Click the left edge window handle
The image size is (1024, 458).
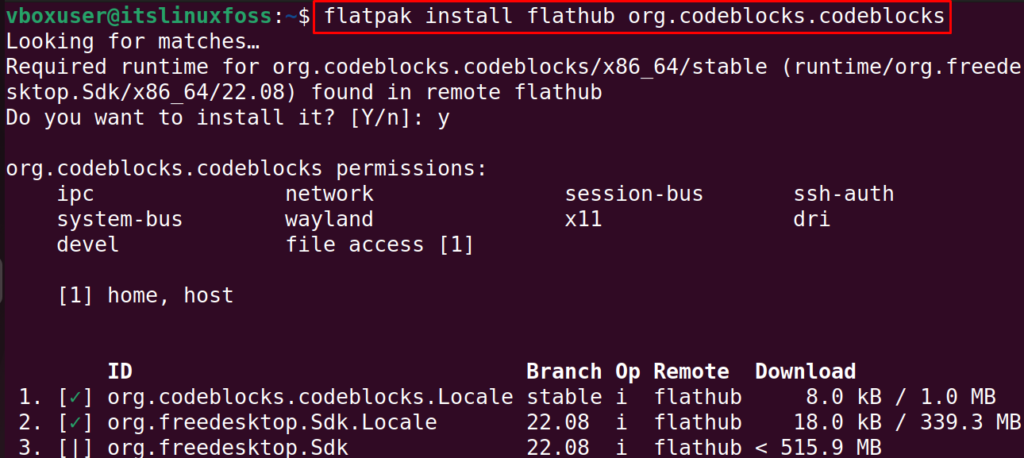coord(1,281)
